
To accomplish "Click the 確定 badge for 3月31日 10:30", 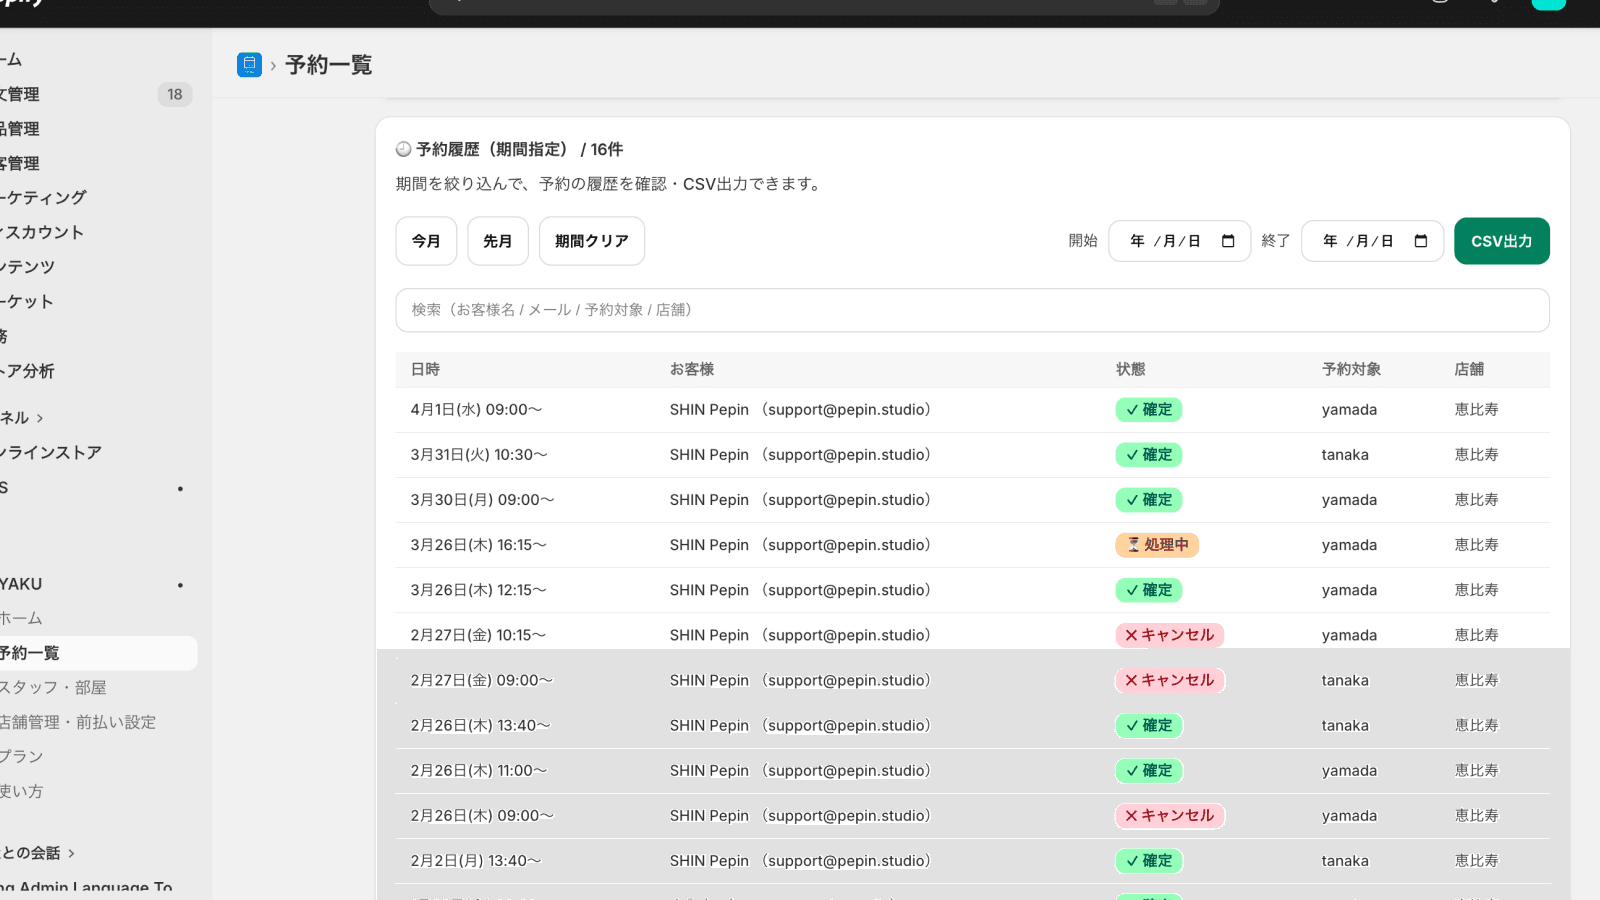I will (1149, 455).
